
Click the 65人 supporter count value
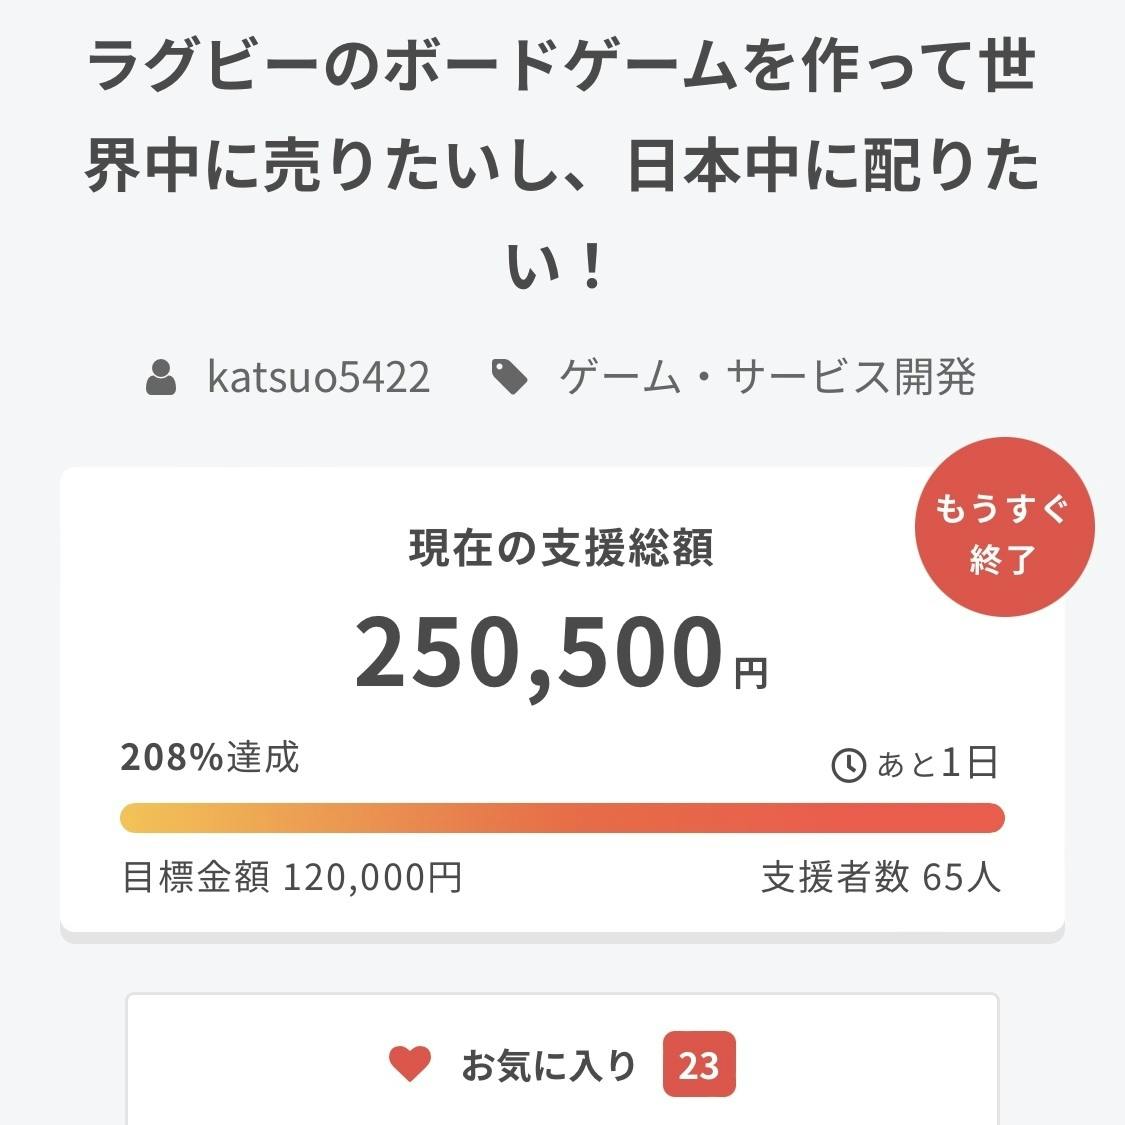[961, 878]
